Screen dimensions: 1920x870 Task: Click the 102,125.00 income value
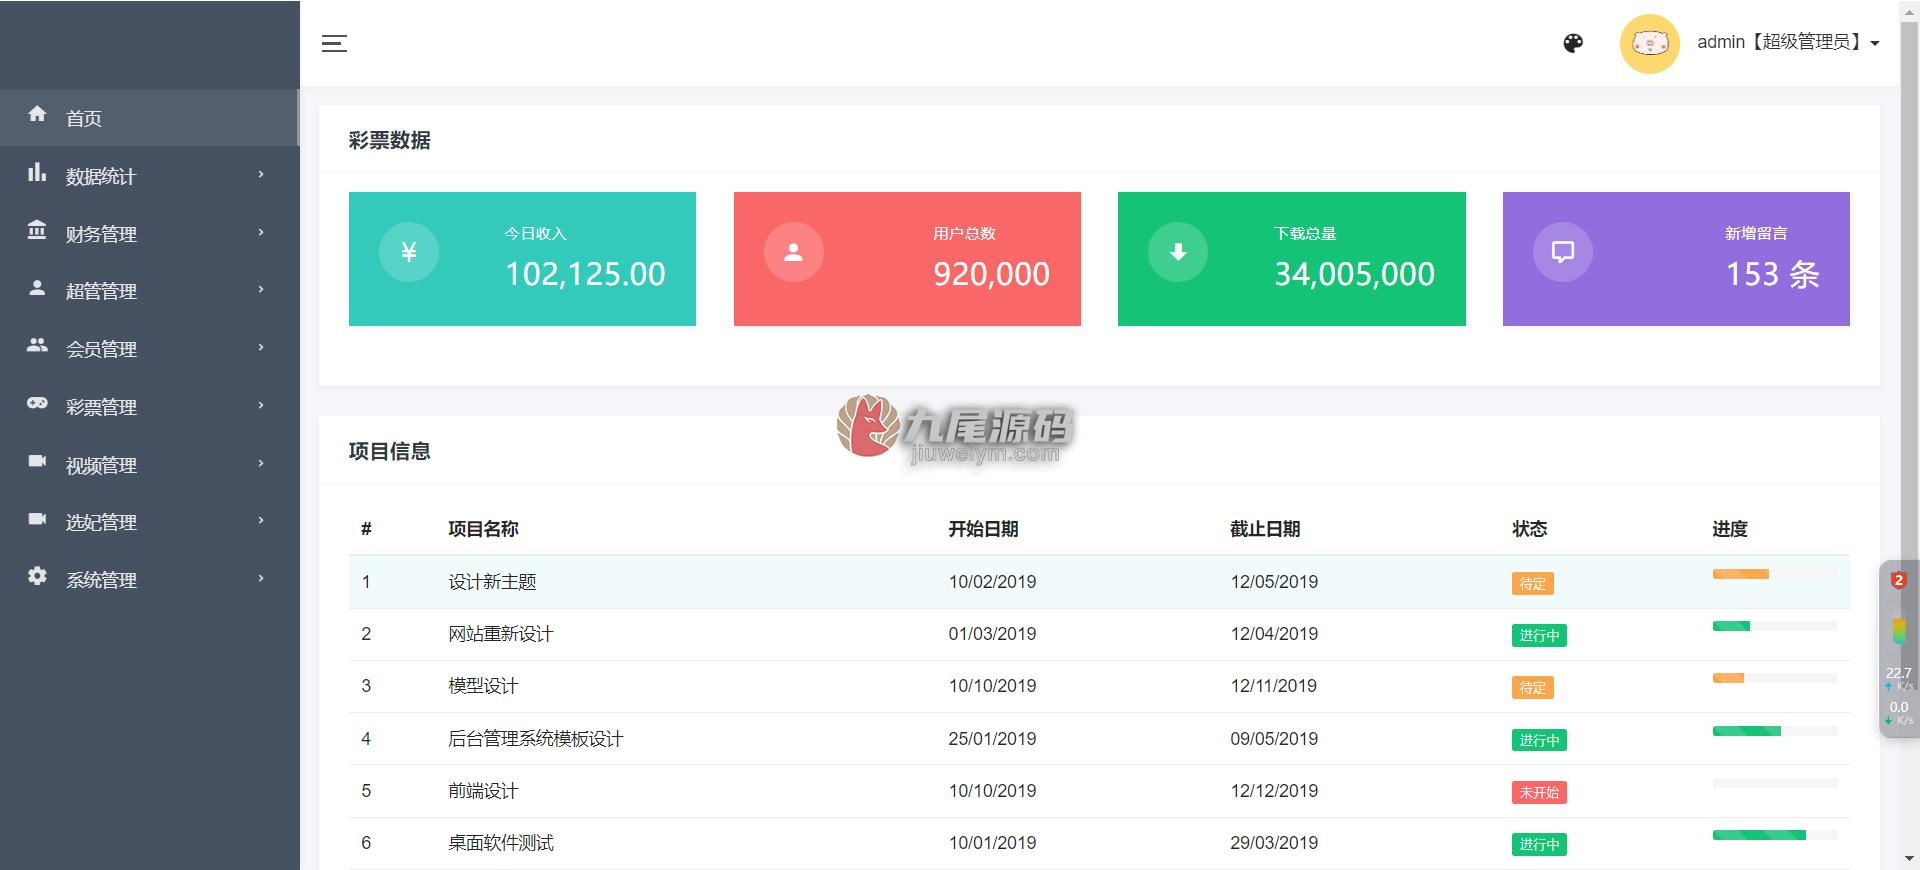click(x=585, y=274)
